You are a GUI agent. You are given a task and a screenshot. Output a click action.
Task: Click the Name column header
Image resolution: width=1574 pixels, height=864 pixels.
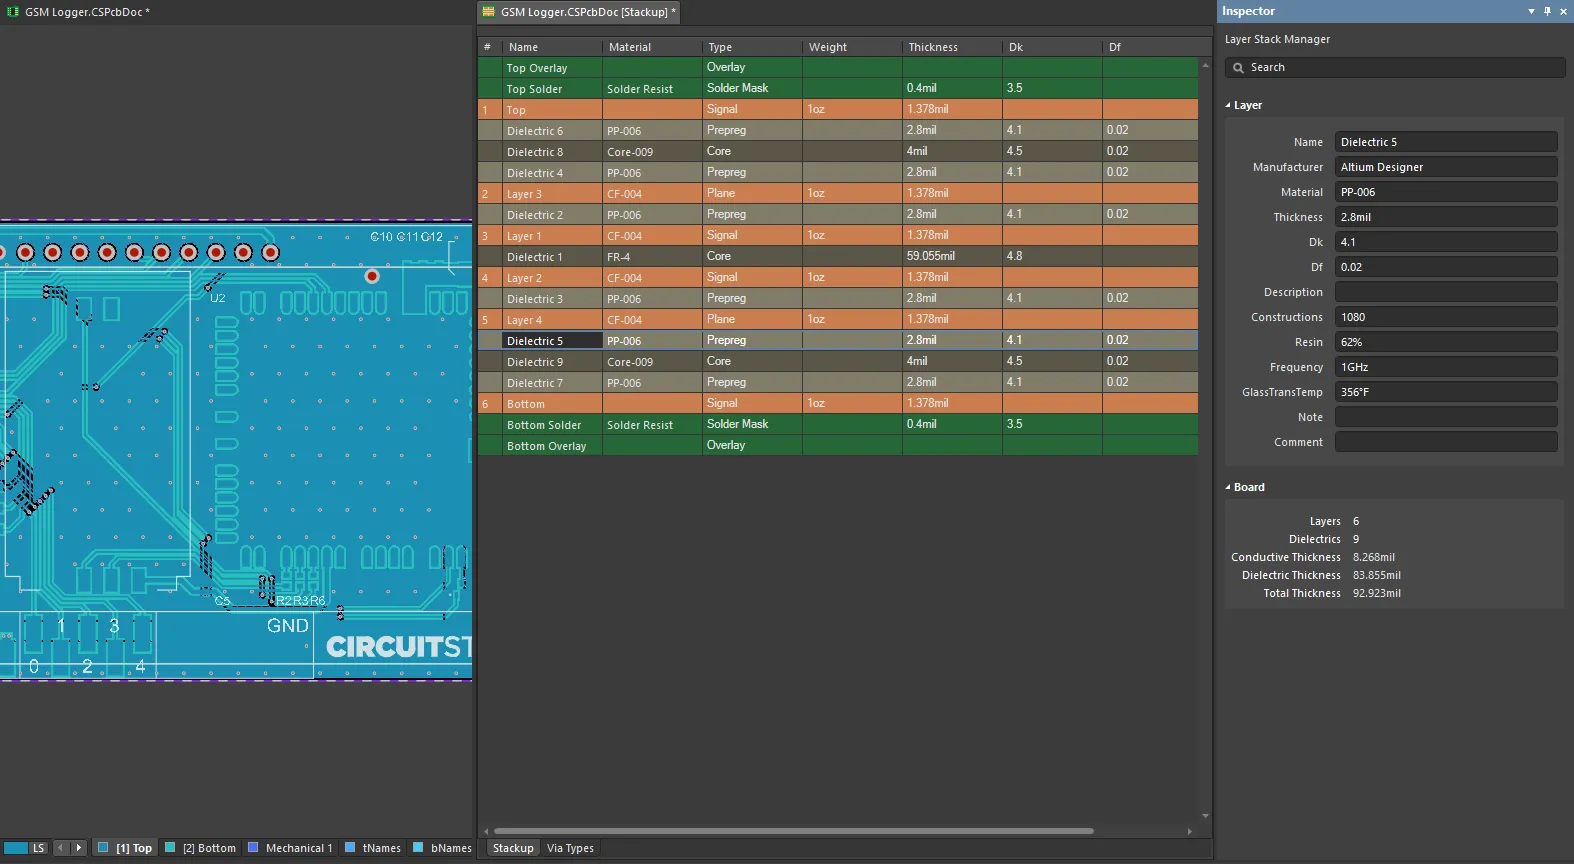[x=552, y=47]
